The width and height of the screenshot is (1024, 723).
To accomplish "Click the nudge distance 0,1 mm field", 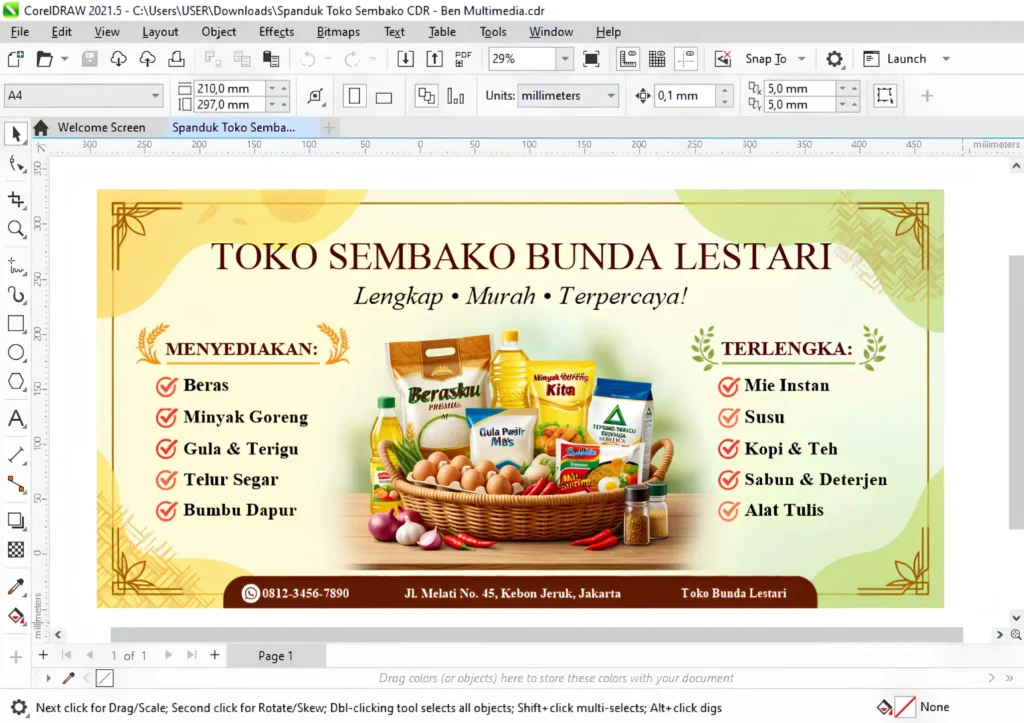I will [x=686, y=95].
